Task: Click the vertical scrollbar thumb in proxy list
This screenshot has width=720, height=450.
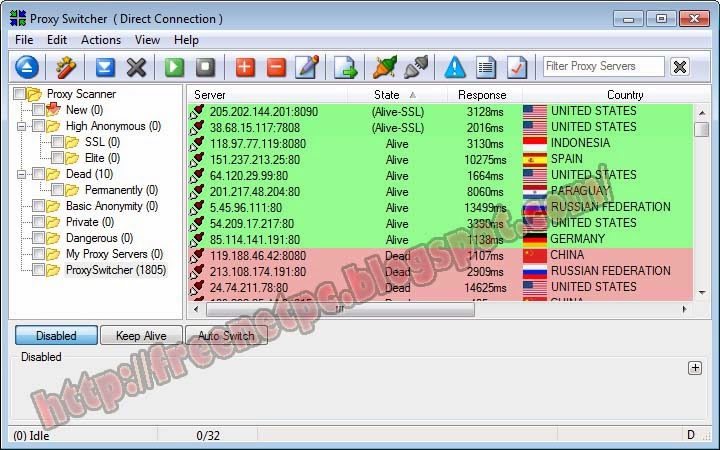Action: tap(702, 129)
